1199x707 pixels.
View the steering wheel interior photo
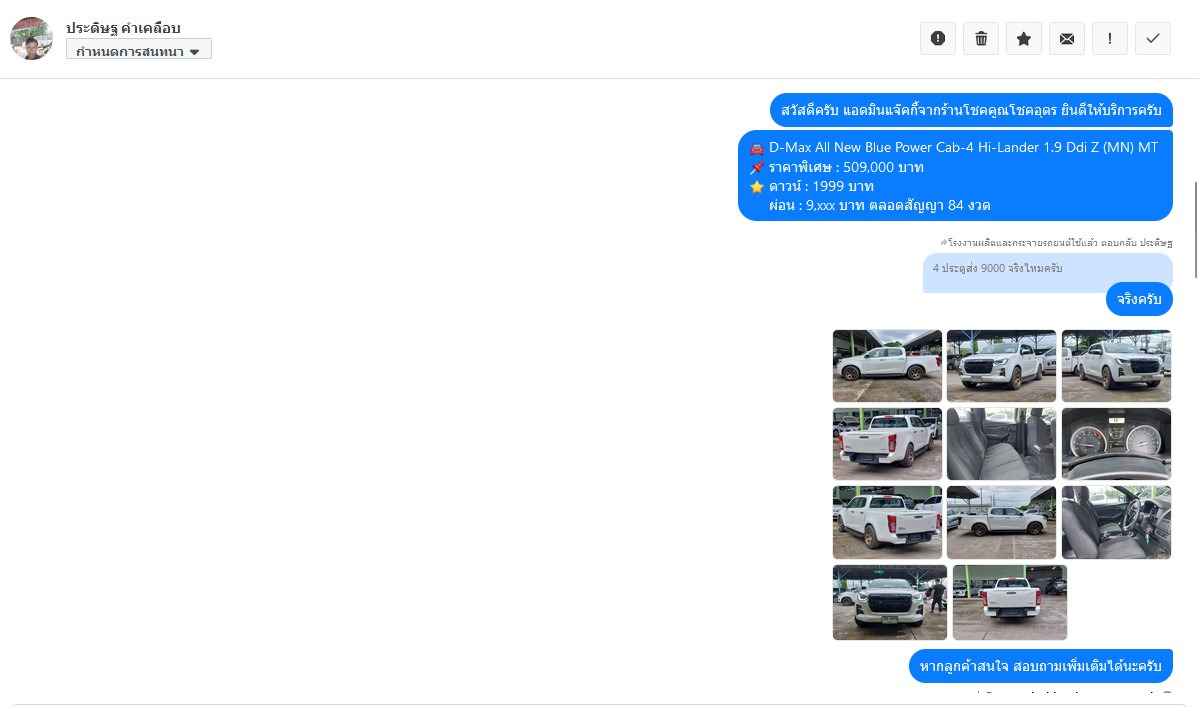[x=1116, y=522]
